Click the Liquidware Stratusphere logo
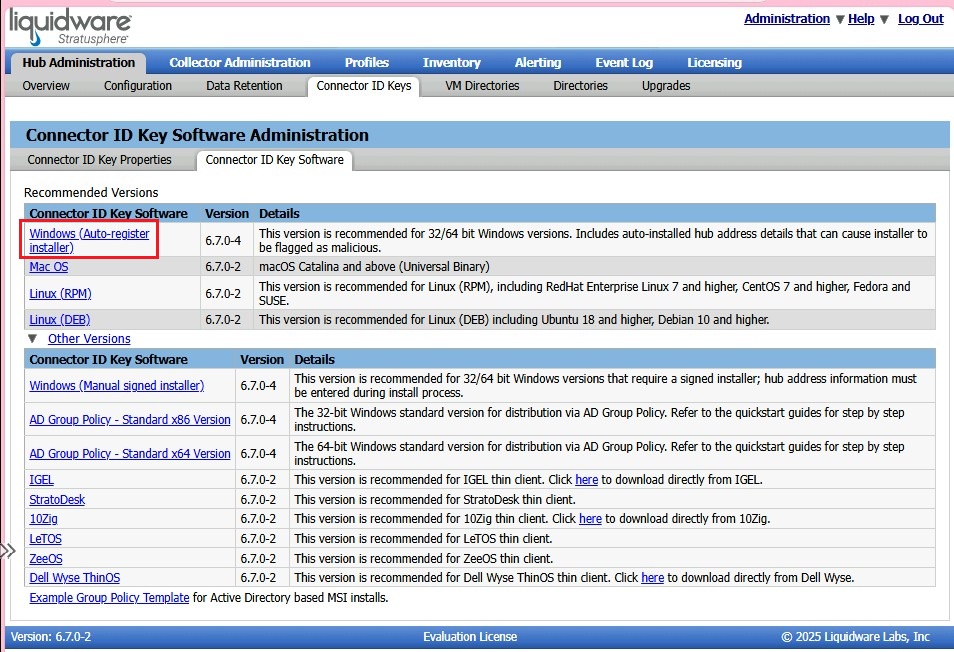The height and width of the screenshot is (652, 954). (70, 26)
